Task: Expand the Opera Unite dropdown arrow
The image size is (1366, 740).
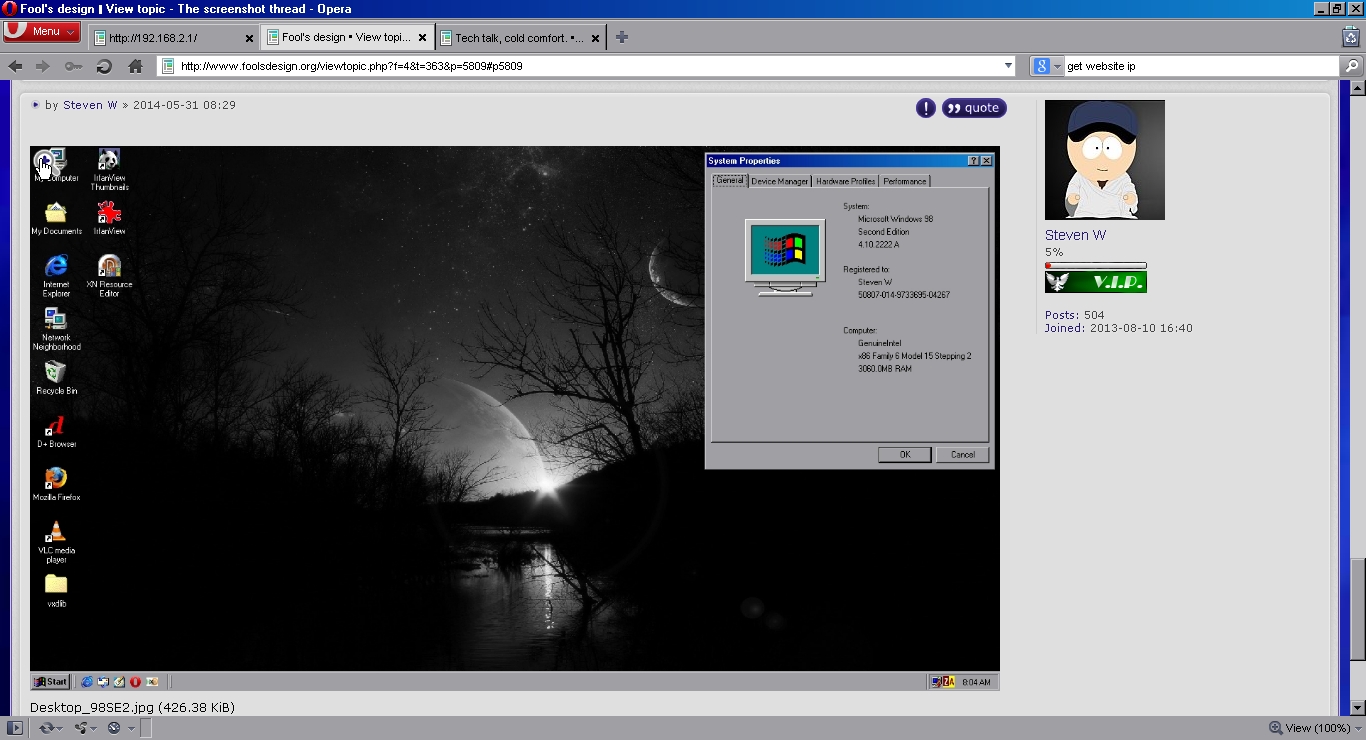Action: 95,728
